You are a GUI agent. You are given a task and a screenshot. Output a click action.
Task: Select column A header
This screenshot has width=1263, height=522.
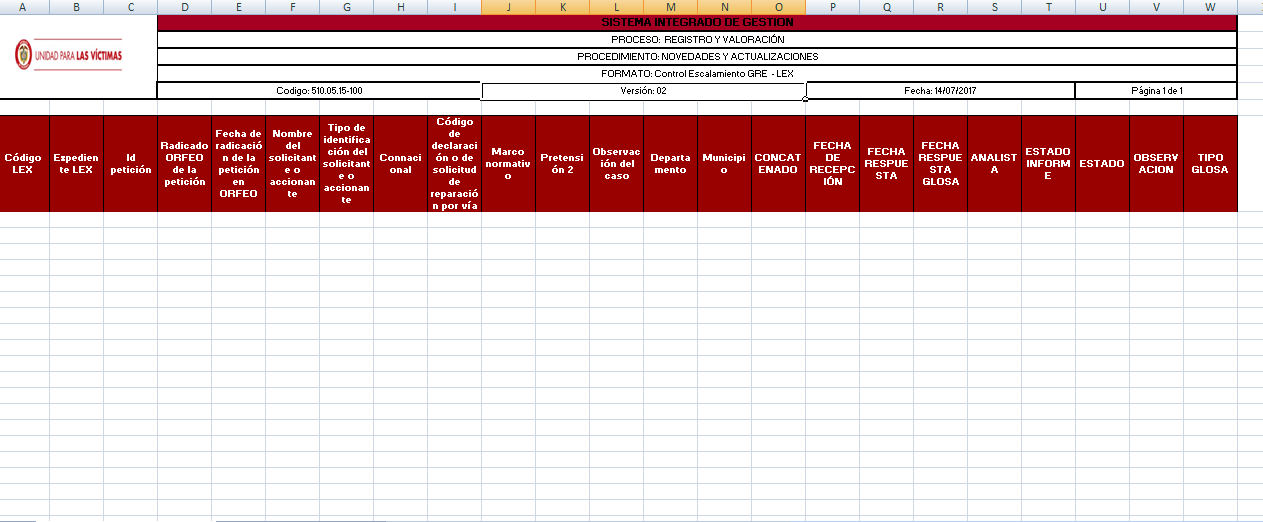(x=24, y=7)
